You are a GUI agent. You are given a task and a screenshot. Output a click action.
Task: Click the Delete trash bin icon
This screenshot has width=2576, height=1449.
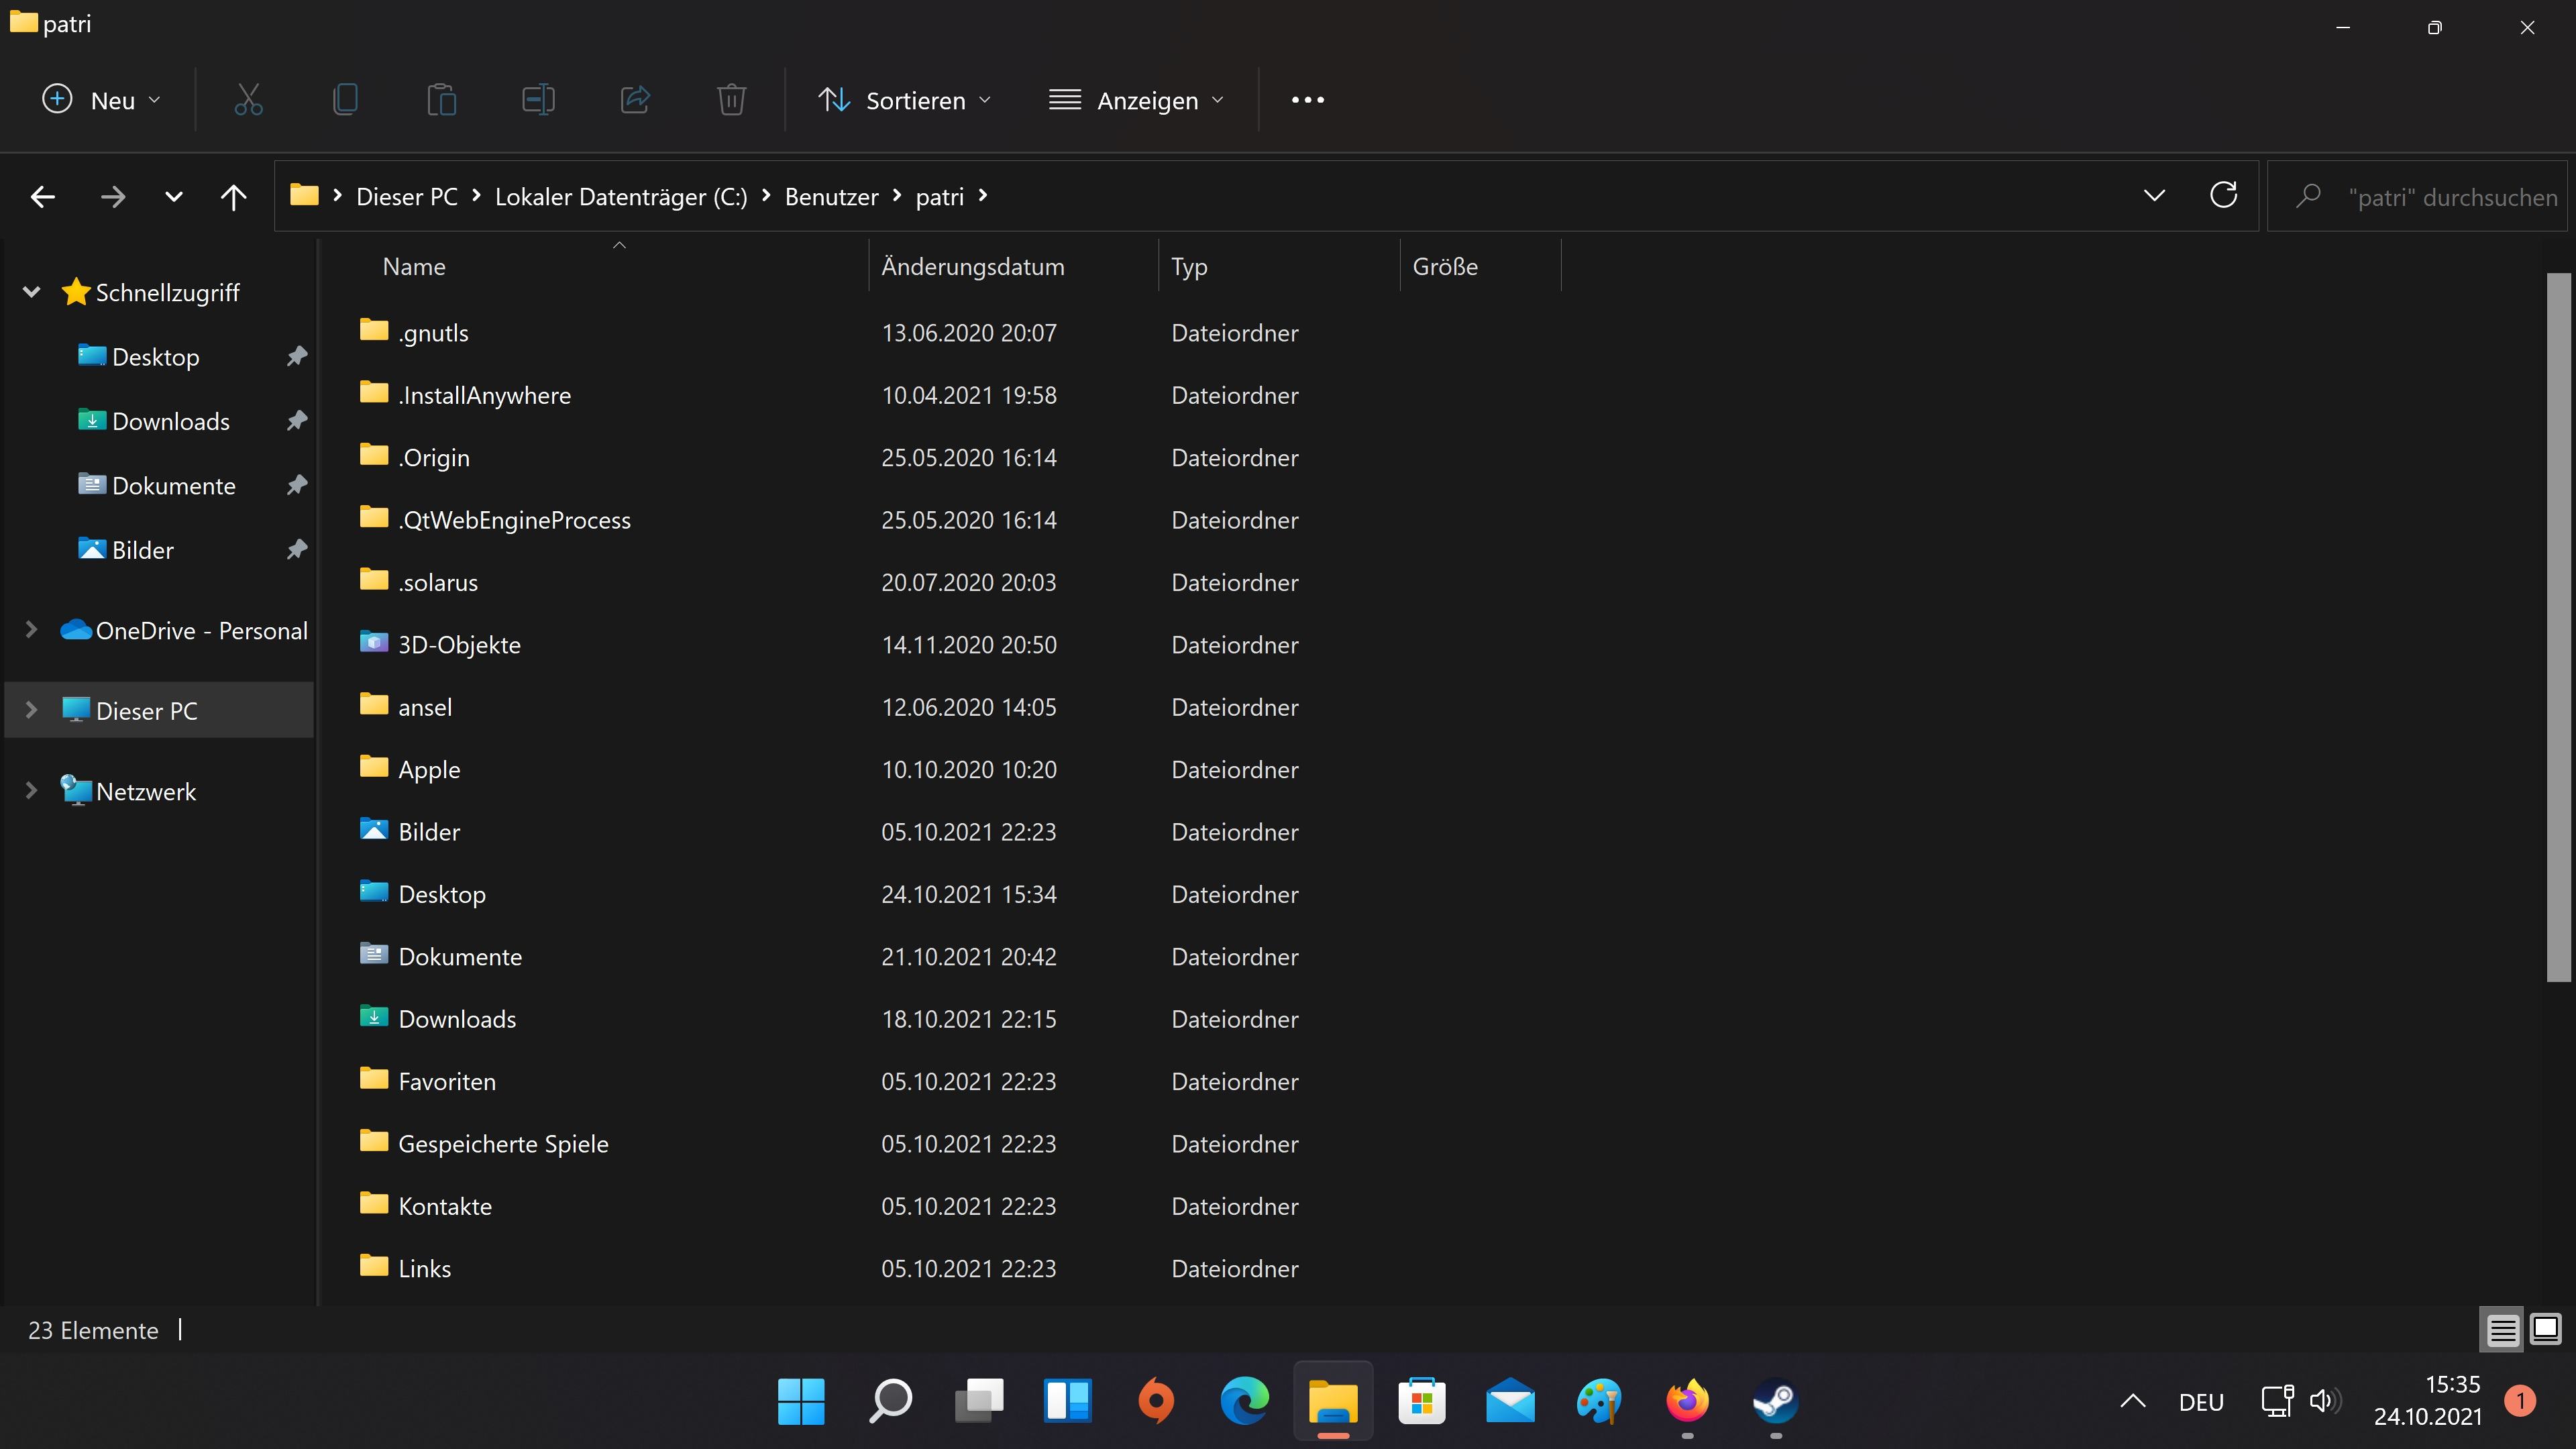coord(731,100)
